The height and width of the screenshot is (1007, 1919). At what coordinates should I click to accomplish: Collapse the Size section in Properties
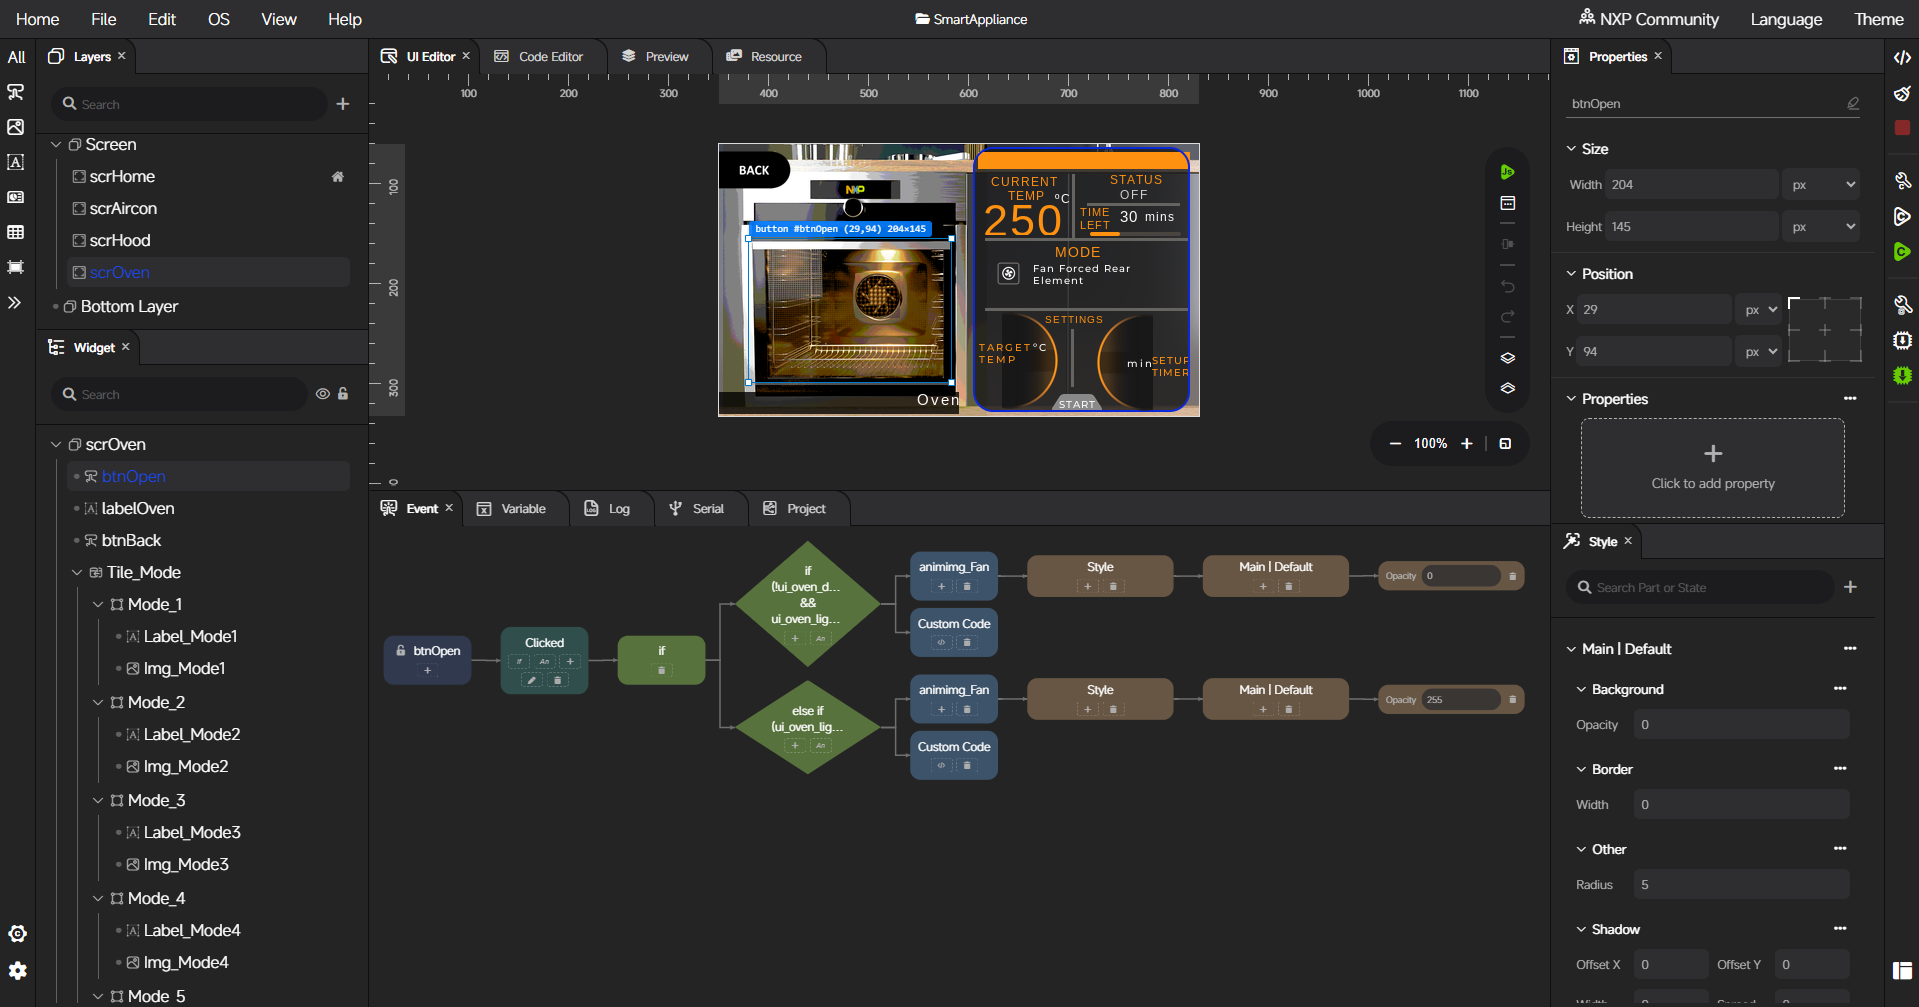coord(1571,149)
